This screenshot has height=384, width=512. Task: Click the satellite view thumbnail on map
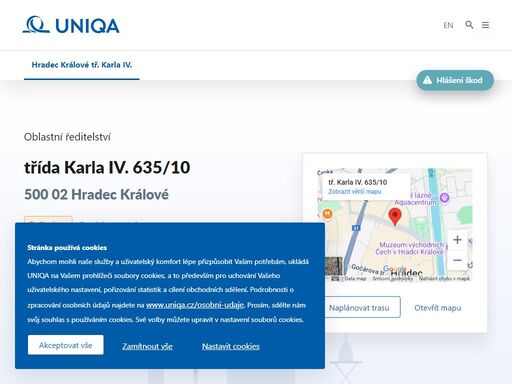pyautogui.click(x=334, y=266)
